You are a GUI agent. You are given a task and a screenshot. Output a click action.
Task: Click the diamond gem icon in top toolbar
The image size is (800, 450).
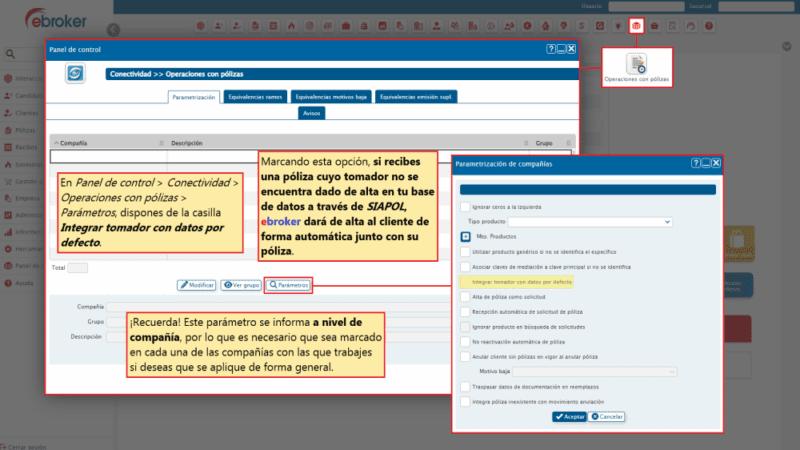tap(564, 26)
